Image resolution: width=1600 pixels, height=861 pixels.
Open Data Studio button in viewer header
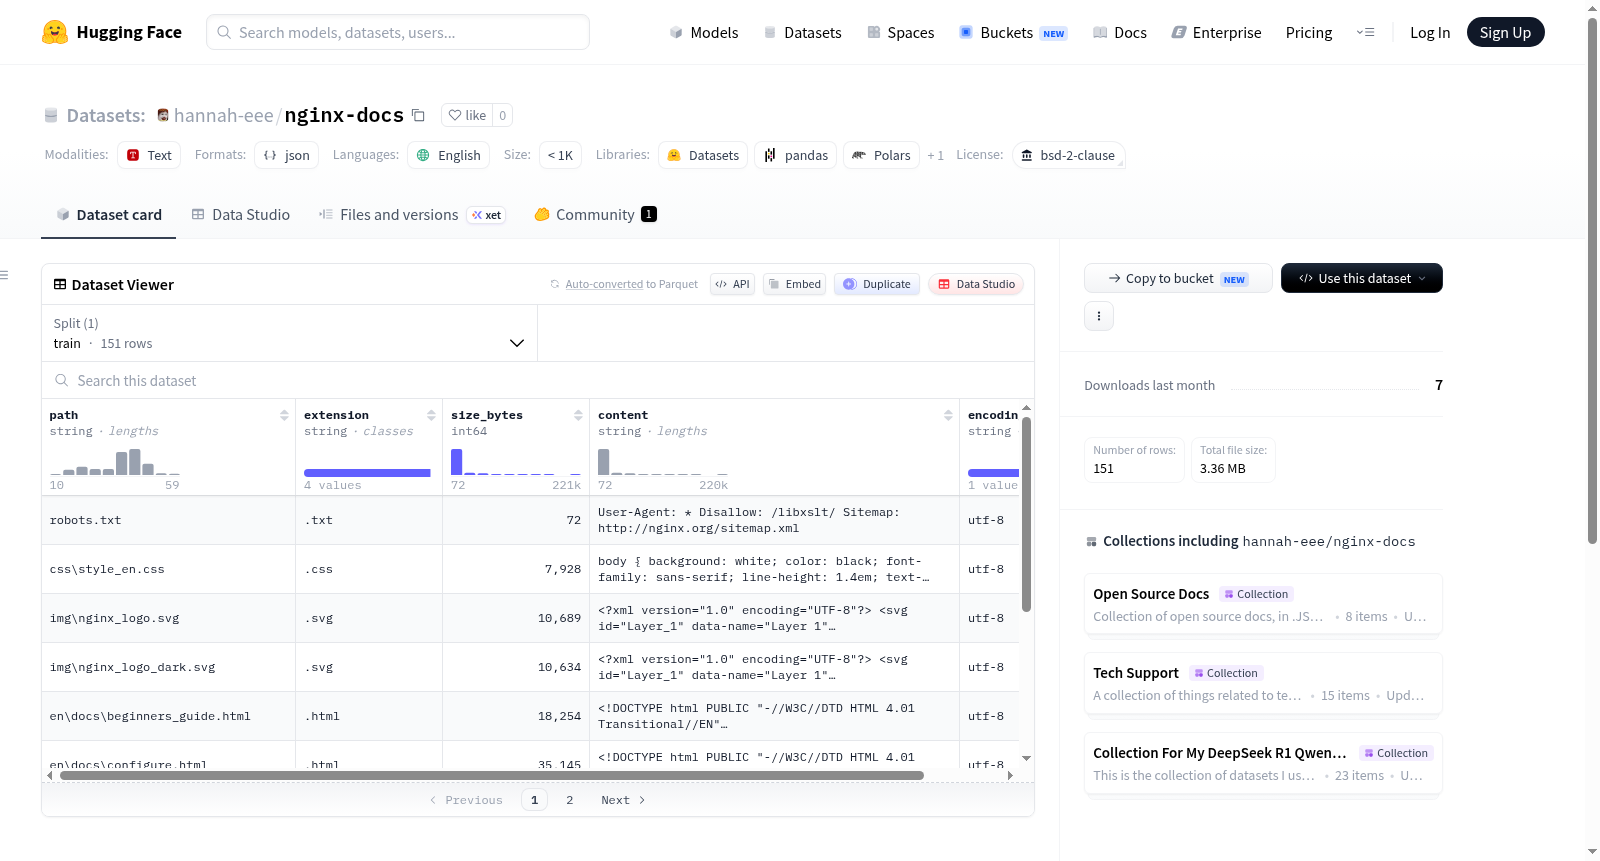pyautogui.click(x=976, y=284)
